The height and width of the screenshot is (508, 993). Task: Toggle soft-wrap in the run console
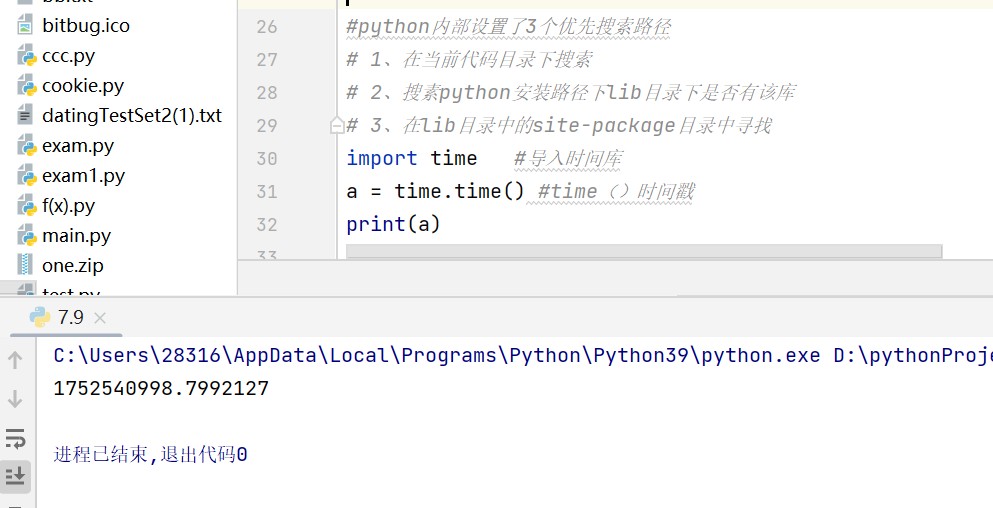[x=15, y=438]
